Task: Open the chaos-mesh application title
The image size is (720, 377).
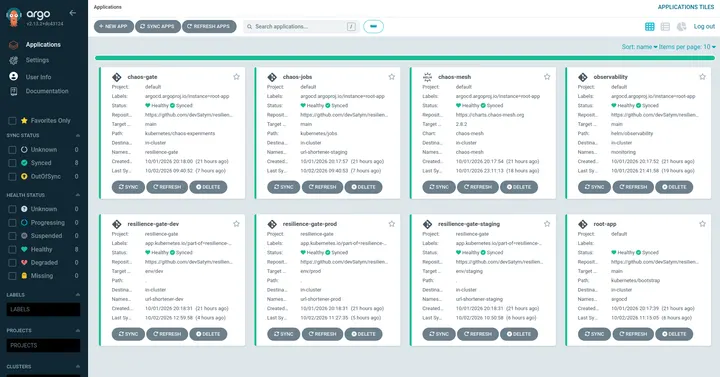Action: 454,77
